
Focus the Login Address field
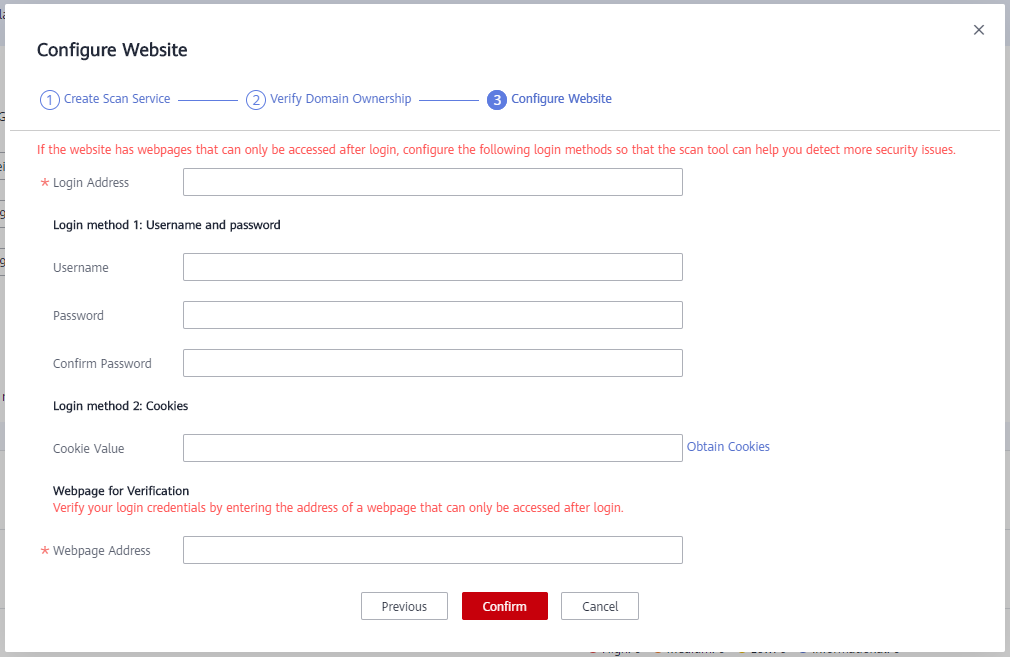click(432, 182)
